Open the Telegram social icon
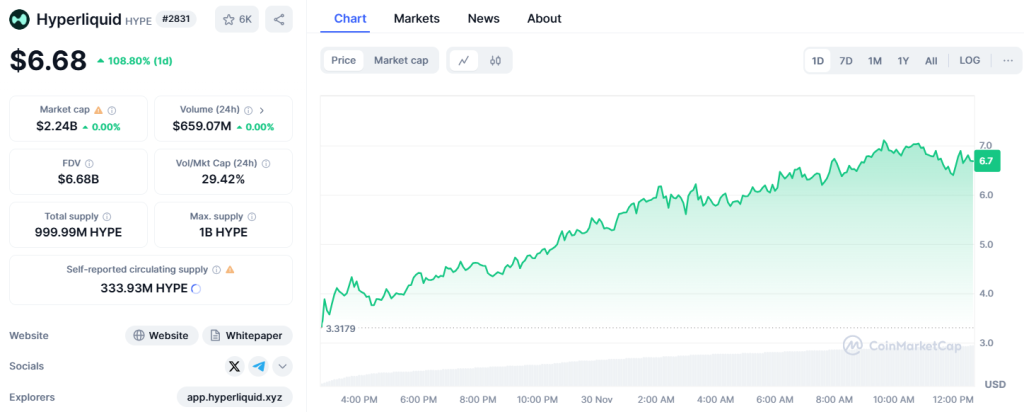Viewport: 1024px width, 412px height. click(259, 366)
